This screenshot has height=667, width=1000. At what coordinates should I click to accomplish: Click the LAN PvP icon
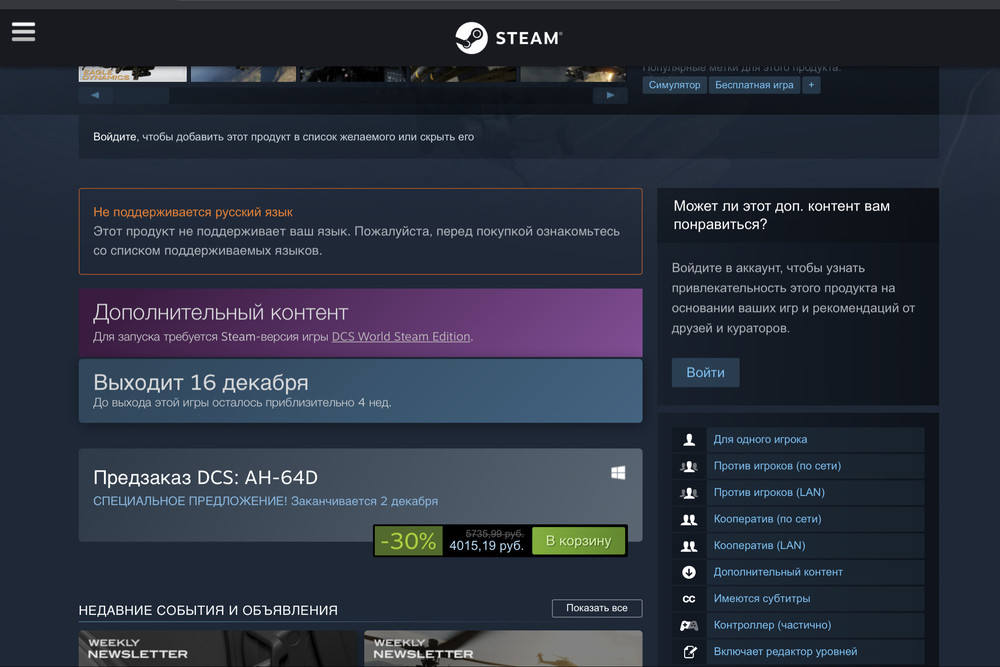[689, 492]
